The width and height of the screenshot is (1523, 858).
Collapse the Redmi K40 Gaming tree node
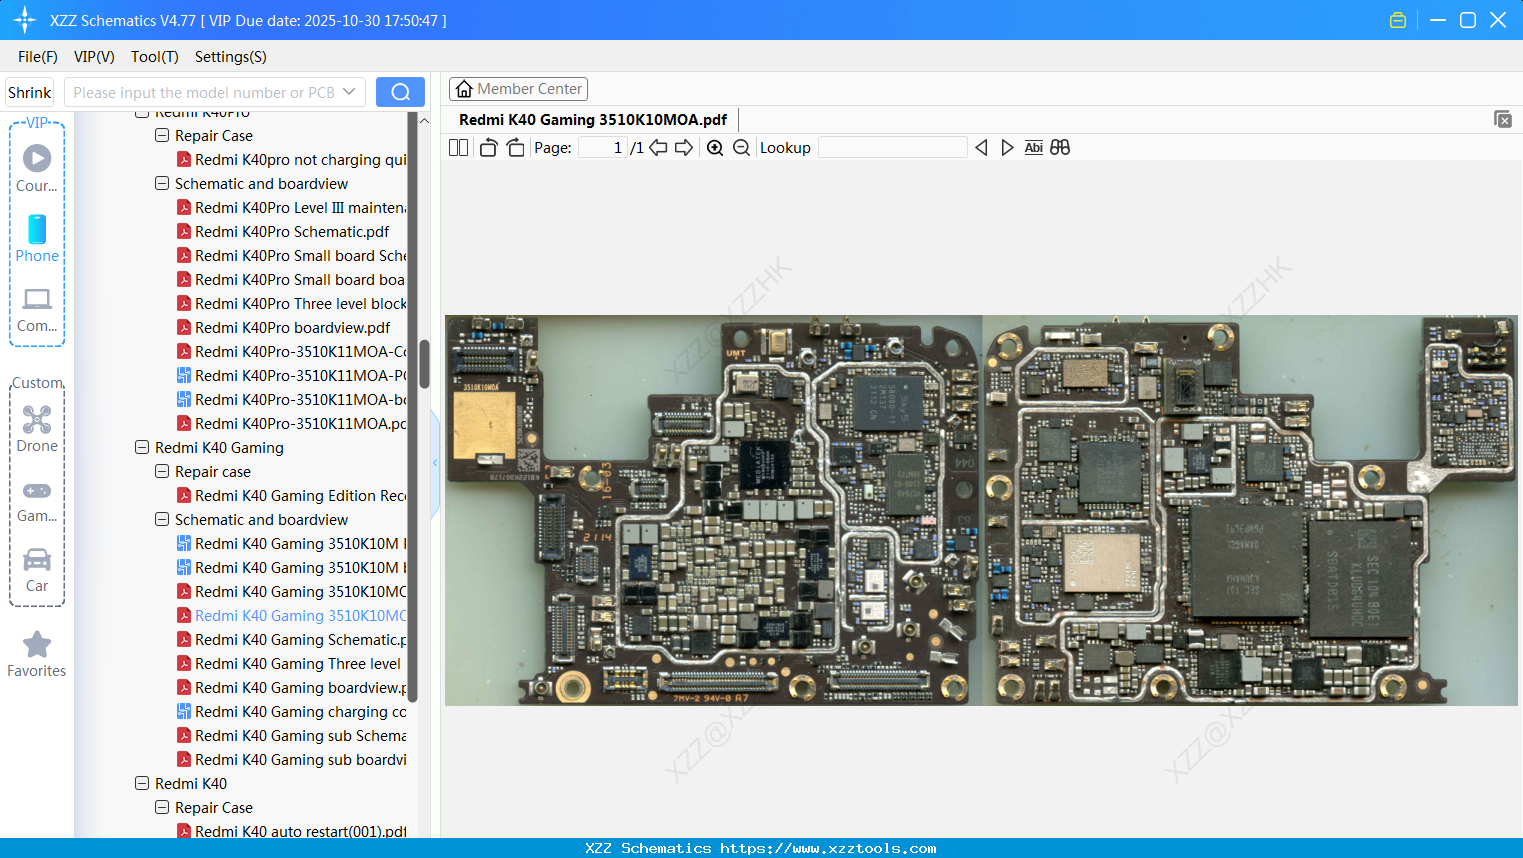(142, 448)
